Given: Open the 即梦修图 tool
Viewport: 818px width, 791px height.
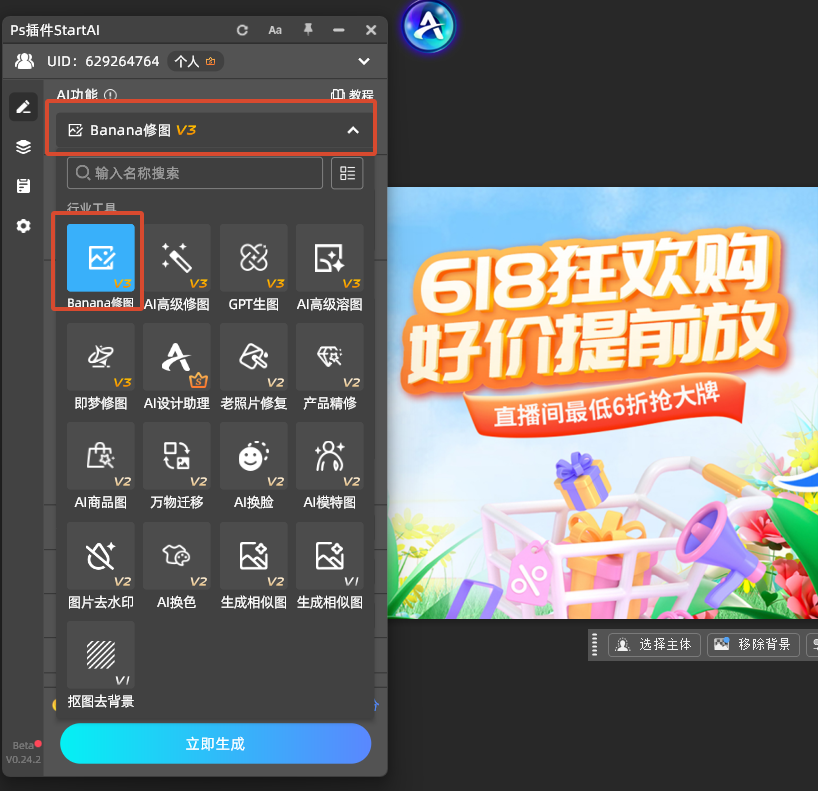Looking at the screenshot, I should click(101, 357).
